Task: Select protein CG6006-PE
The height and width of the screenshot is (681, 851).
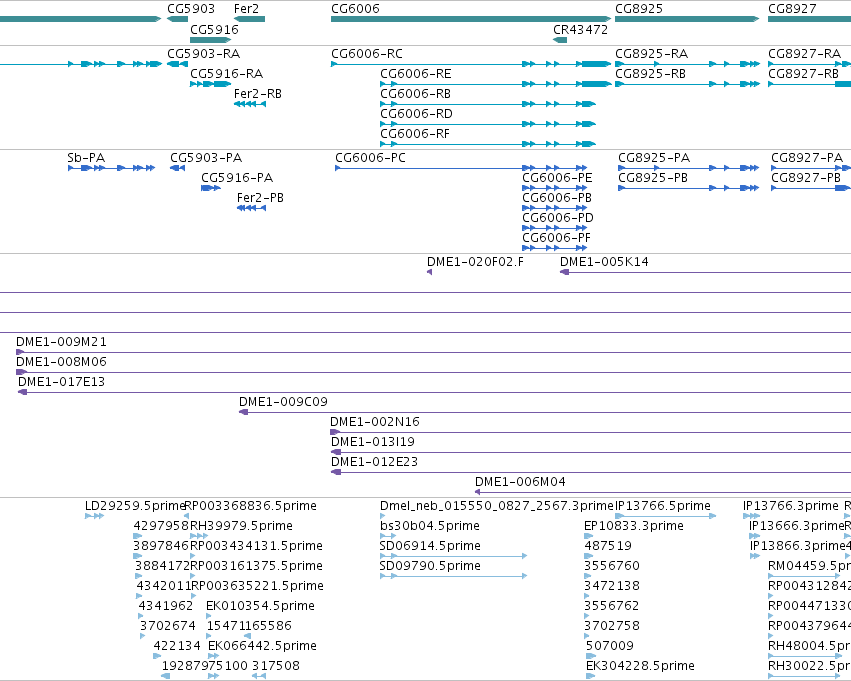Action: point(557,178)
